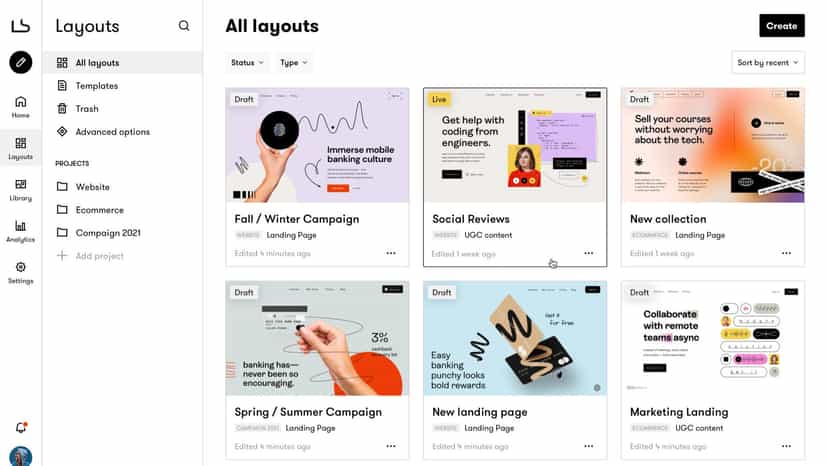This screenshot has height=466, width=828.
Task: Open Settings gear in left rail
Action: click(21, 273)
